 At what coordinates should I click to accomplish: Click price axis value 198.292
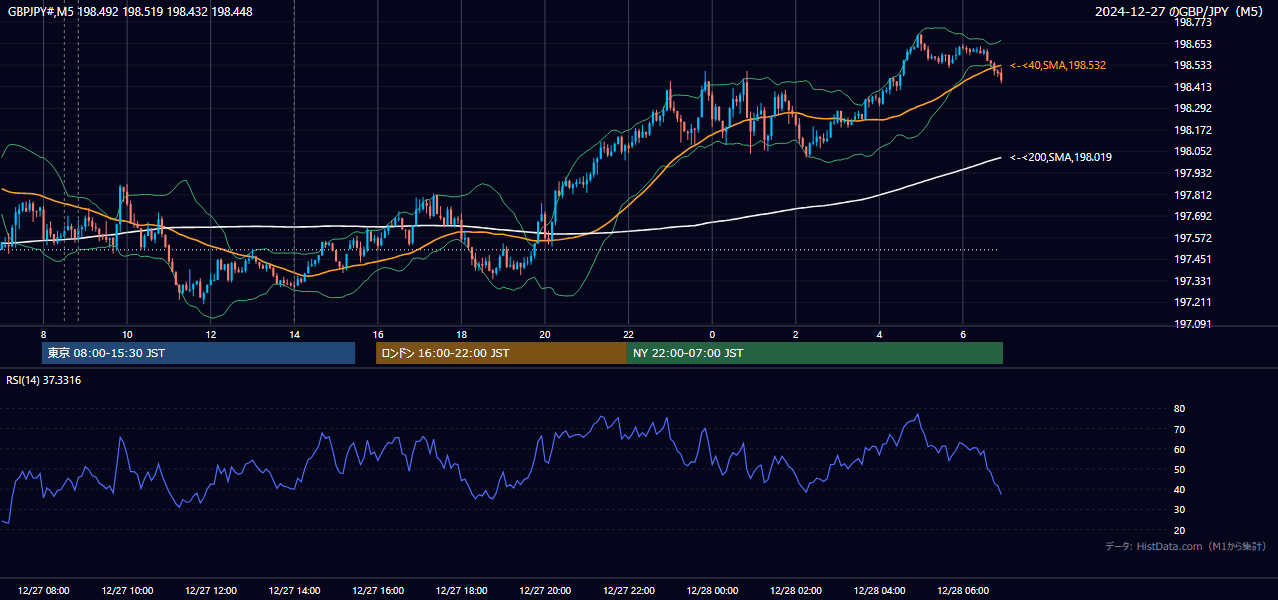click(x=1193, y=108)
